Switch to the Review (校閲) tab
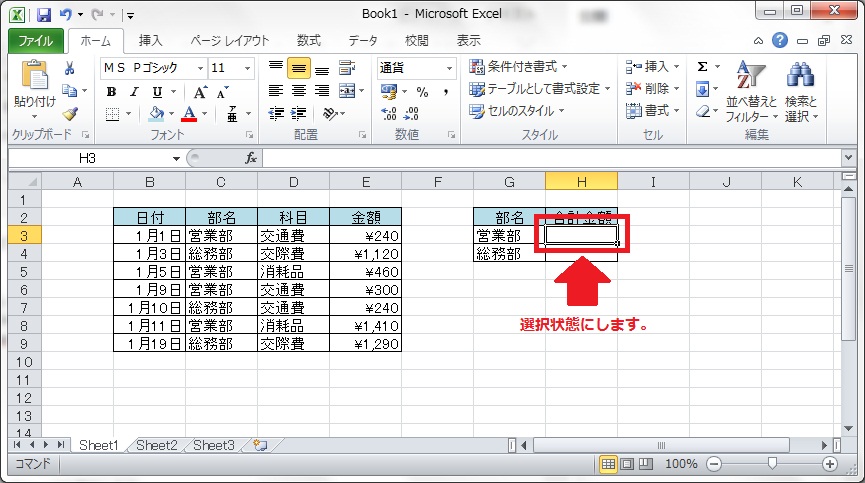This screenshot has height=483, width=865. click(x=417, y=40)
